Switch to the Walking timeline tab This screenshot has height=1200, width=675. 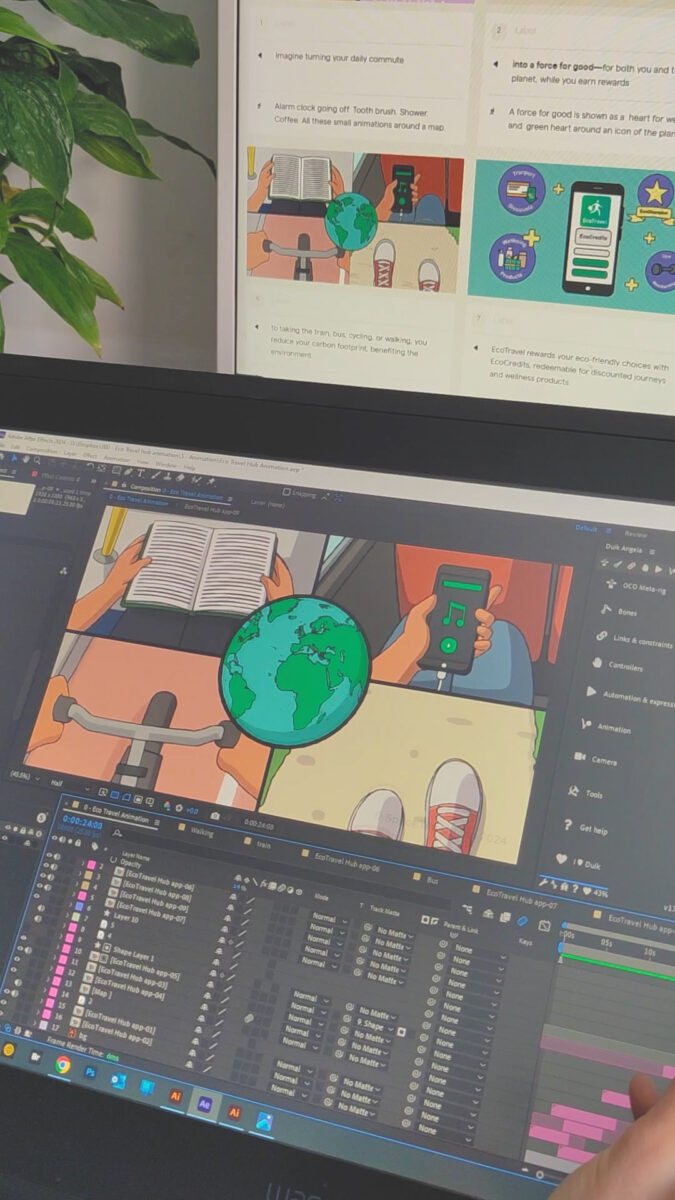(x=202, y=833)
